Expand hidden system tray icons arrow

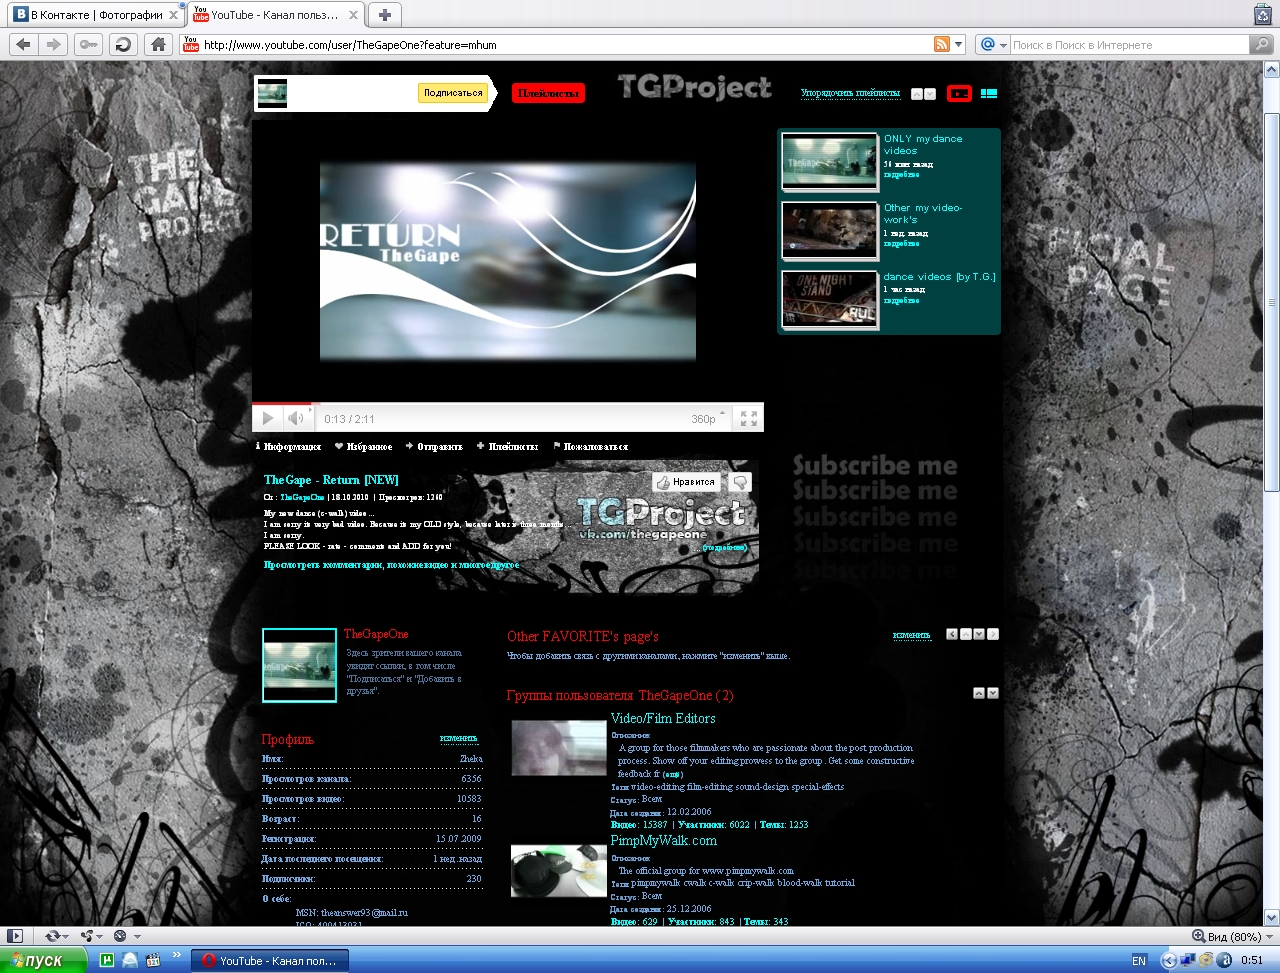1168,961
